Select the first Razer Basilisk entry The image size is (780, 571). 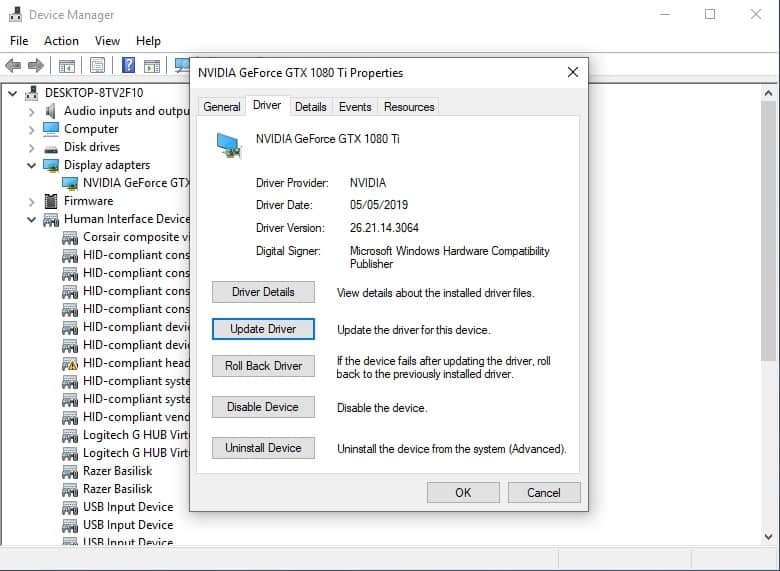[117, 471]
